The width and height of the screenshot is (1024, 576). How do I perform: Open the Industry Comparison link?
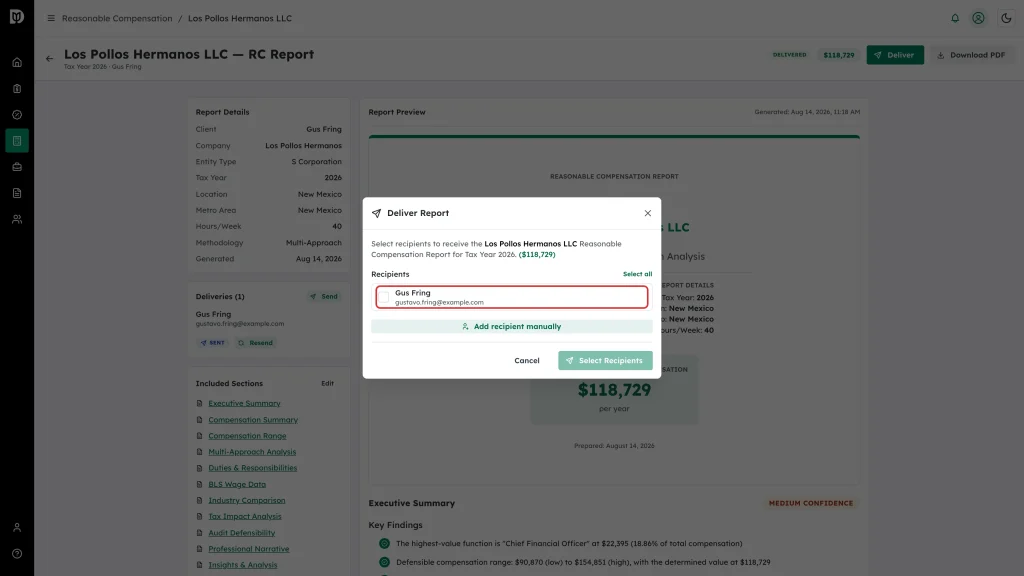tap(246, 500)
